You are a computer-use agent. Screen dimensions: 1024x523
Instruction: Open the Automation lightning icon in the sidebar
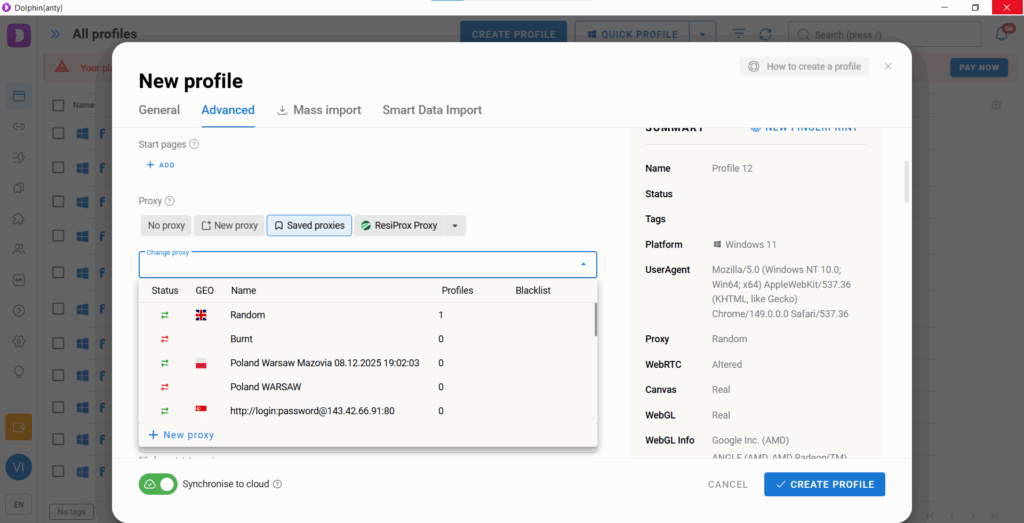pyautogui.click(x=19, y=157)
